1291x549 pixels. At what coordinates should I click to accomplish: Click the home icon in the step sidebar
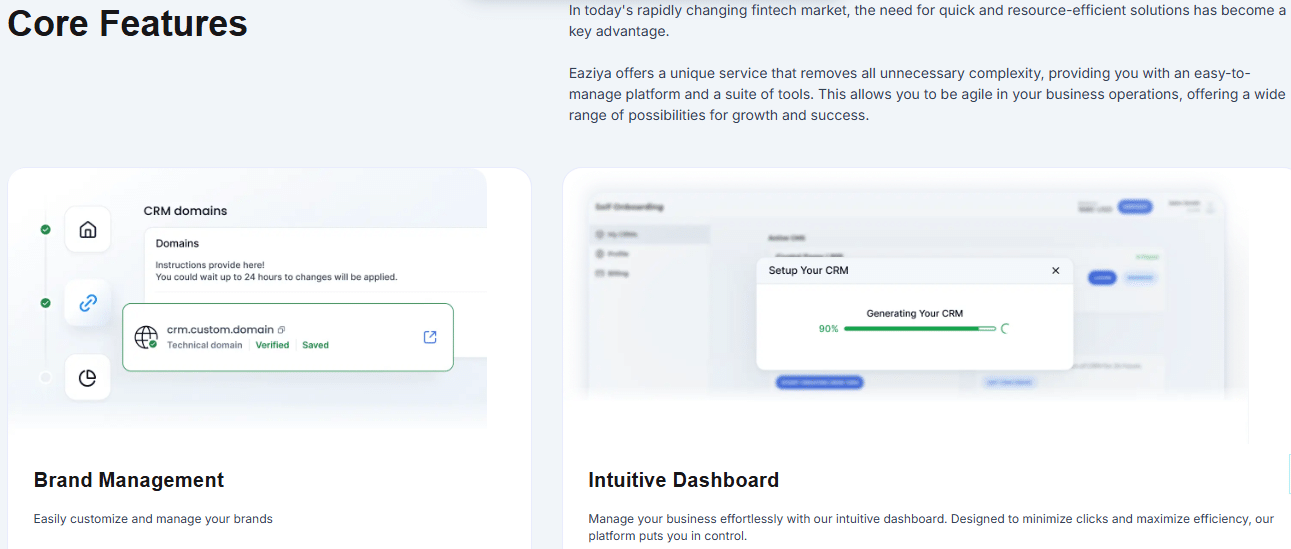88,230
